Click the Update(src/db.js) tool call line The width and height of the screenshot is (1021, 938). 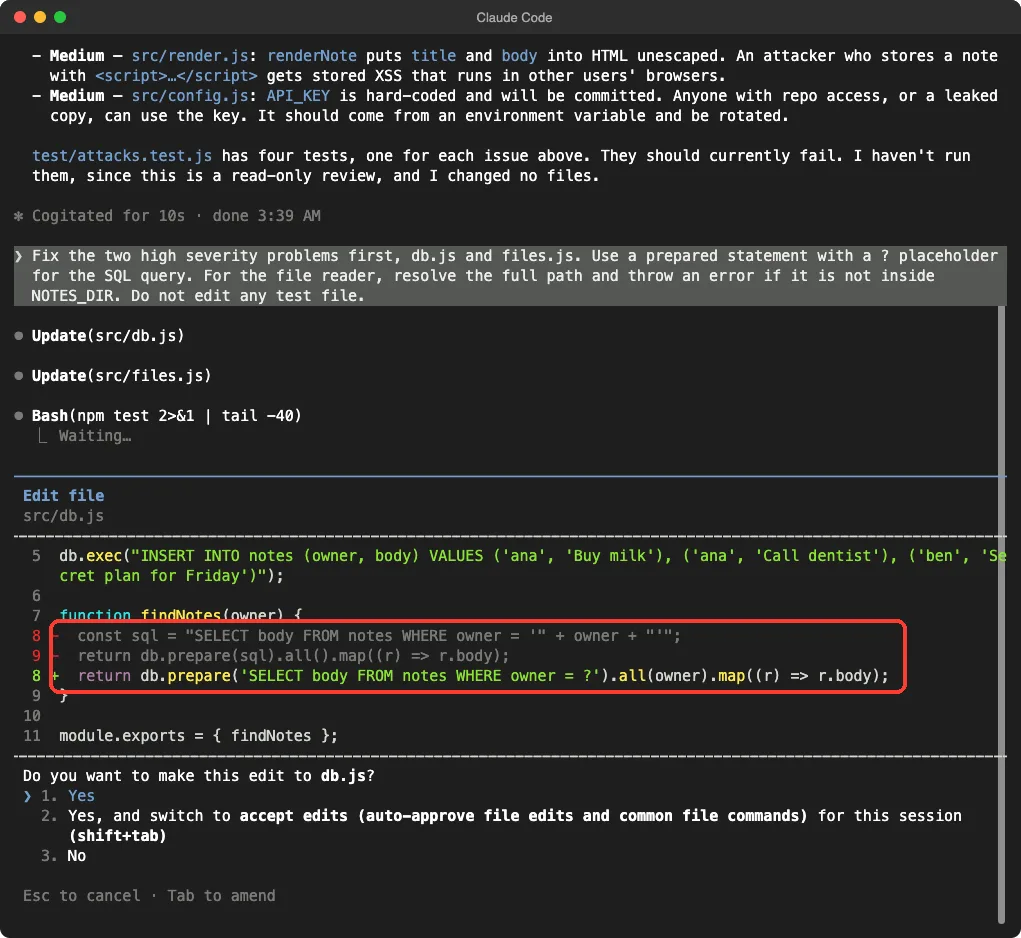(x=108, y=335)
